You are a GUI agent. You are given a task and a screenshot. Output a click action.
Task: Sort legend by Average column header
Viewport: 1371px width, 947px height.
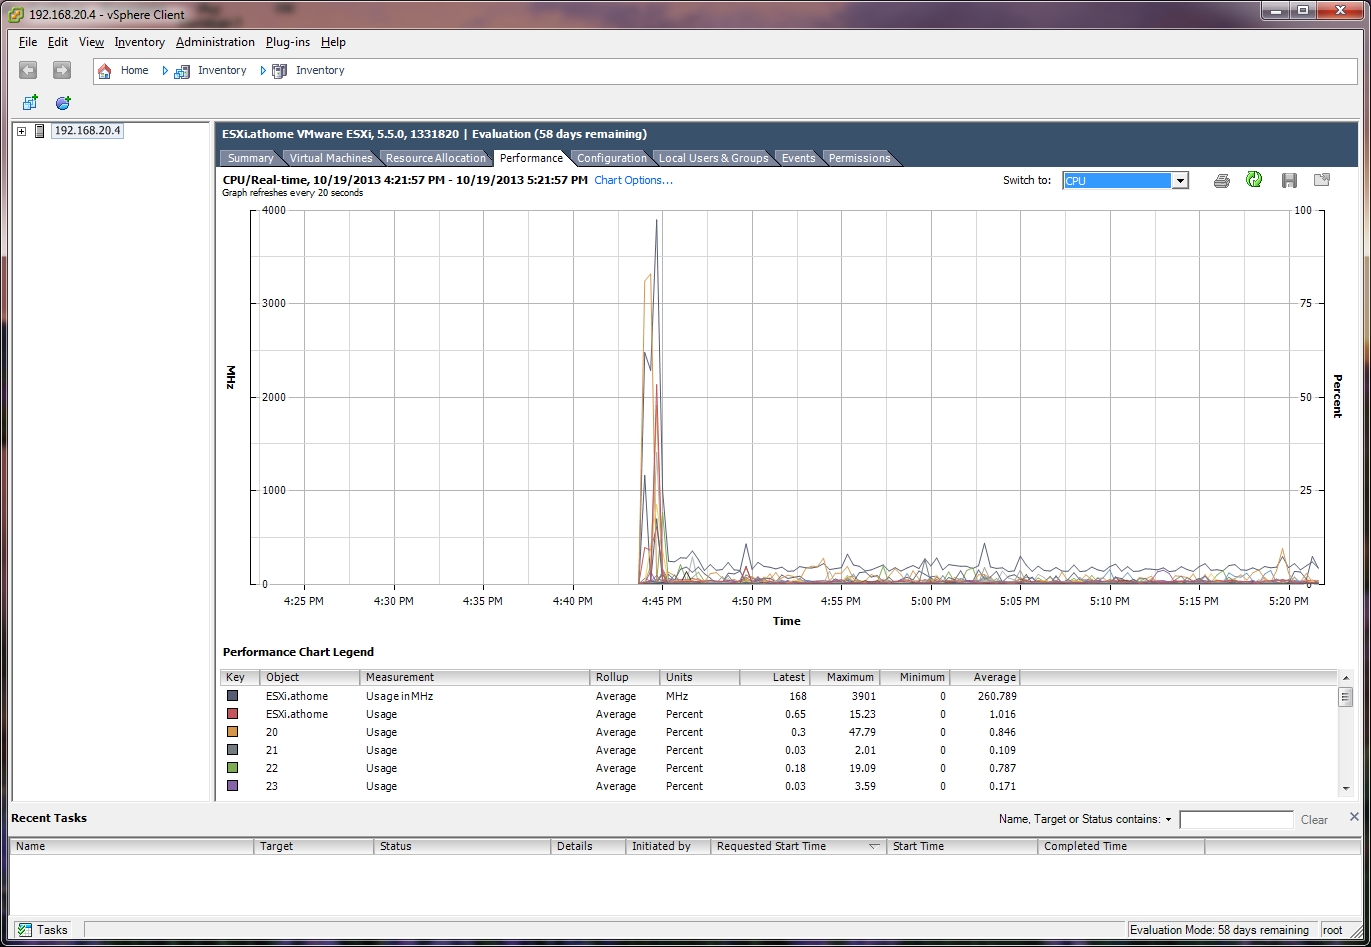(985, 677)
